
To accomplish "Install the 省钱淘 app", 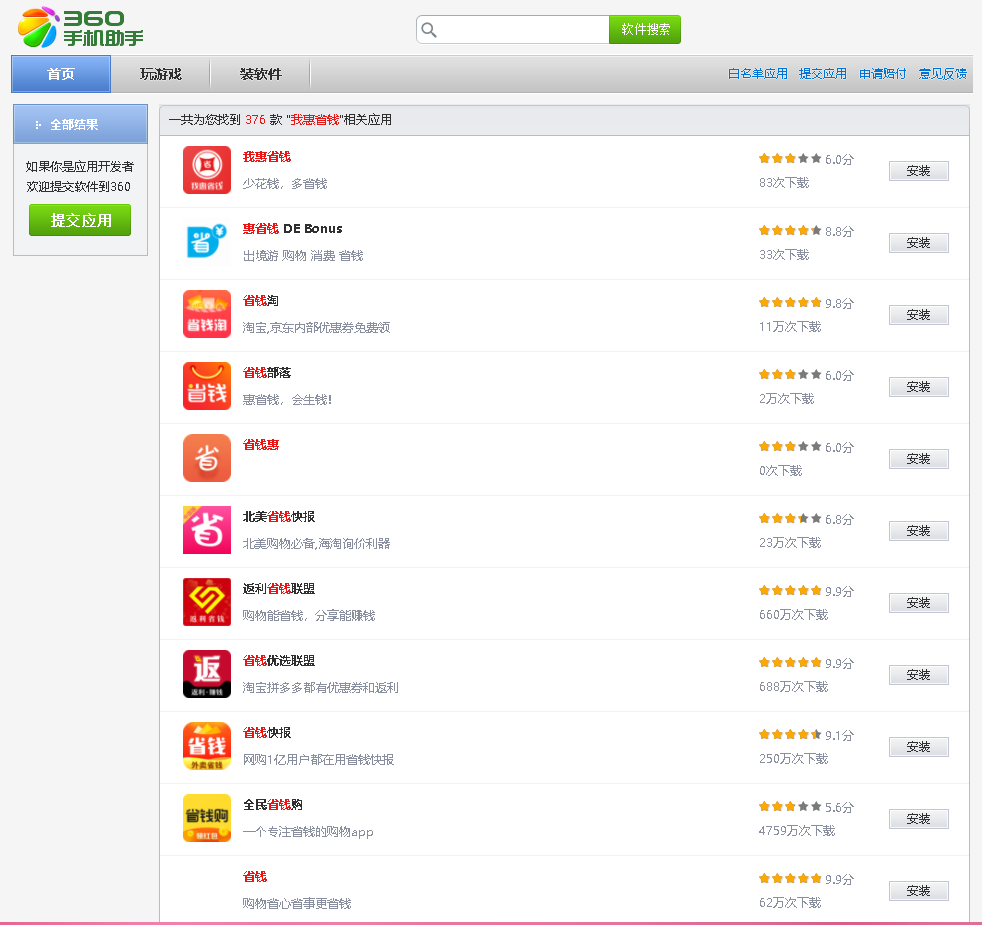I will (918, 314).
